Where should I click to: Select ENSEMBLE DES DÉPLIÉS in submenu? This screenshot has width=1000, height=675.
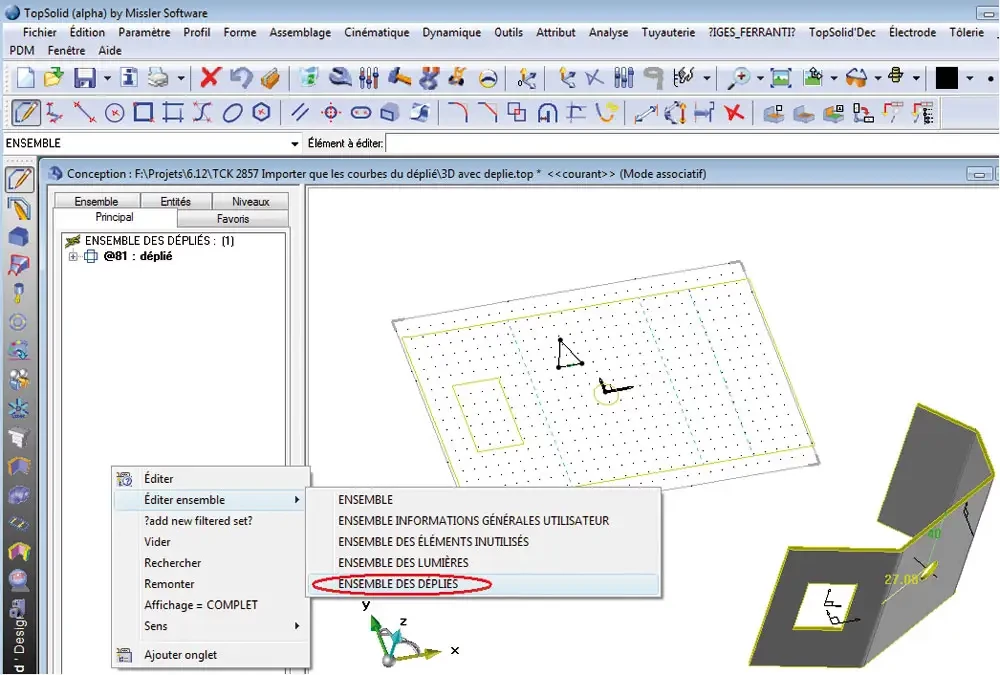483,584
